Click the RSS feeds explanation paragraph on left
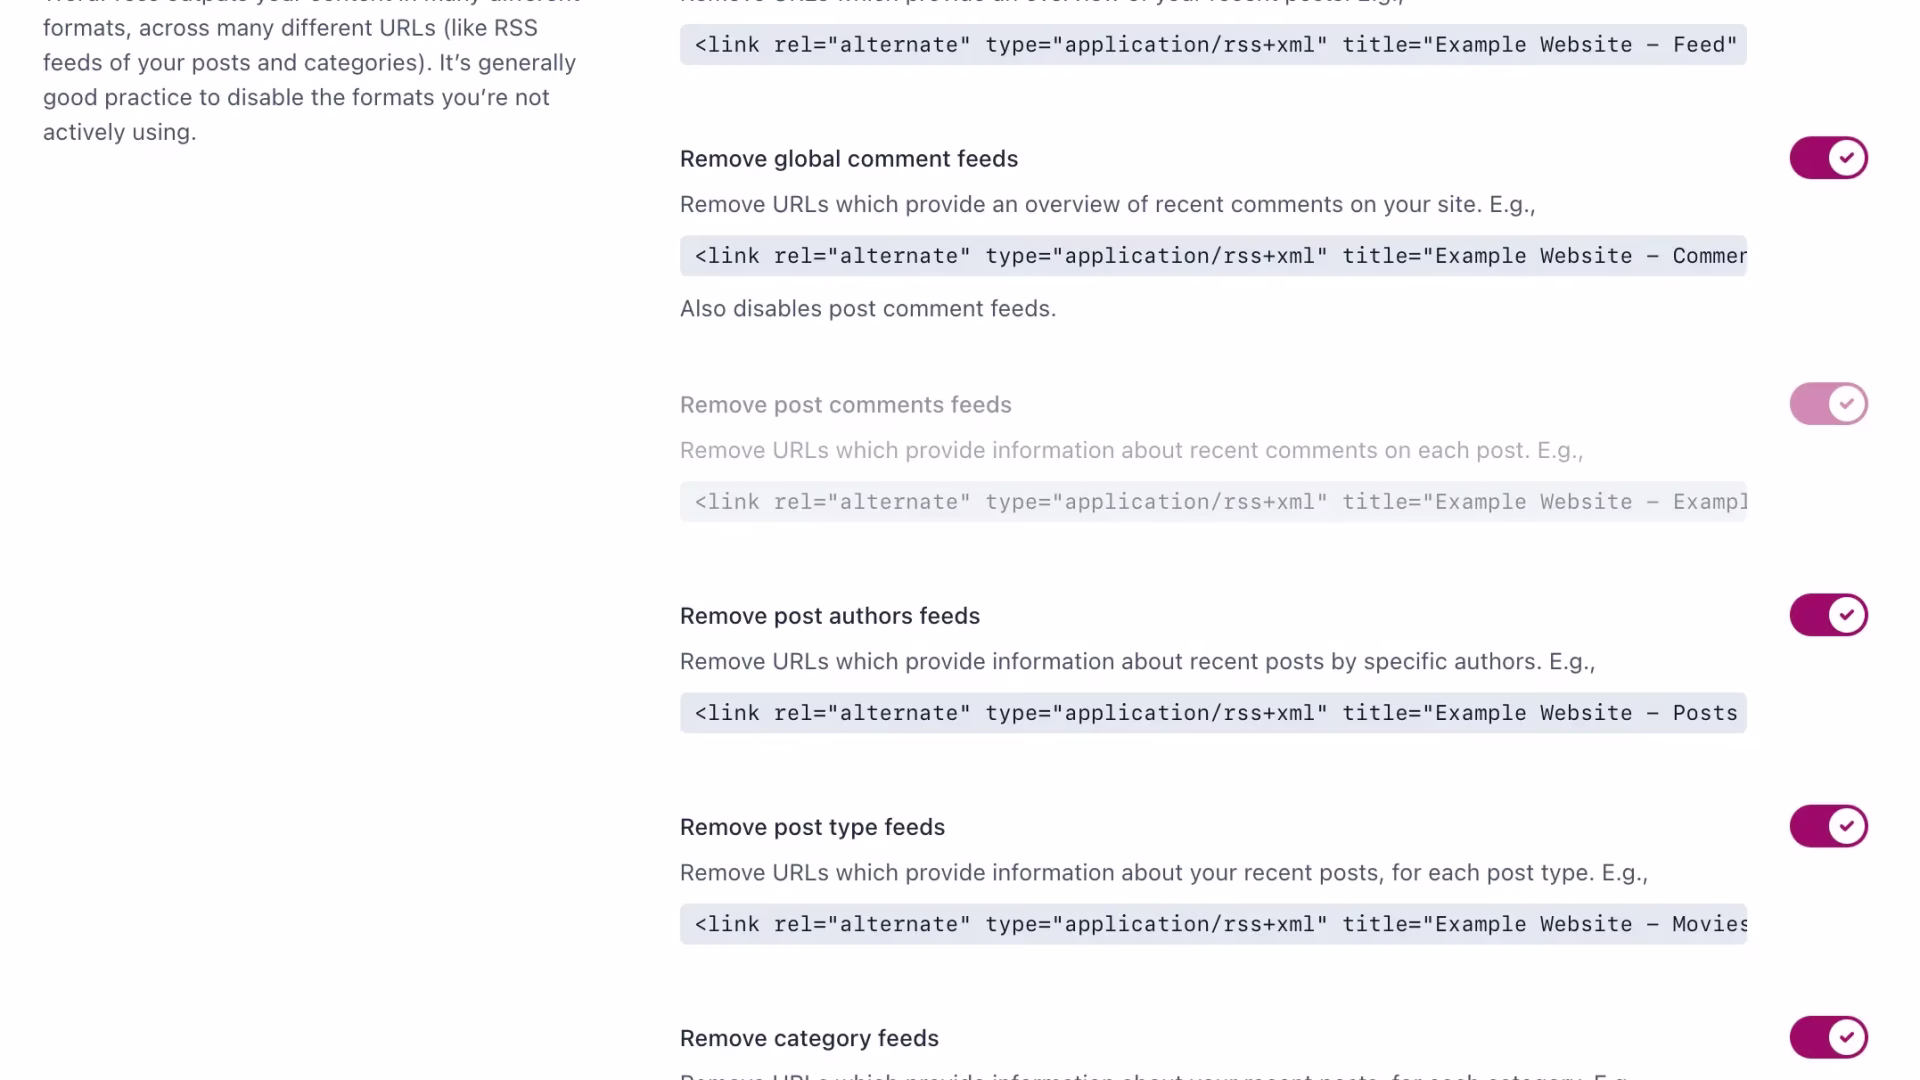 click(x=309, y=80)
